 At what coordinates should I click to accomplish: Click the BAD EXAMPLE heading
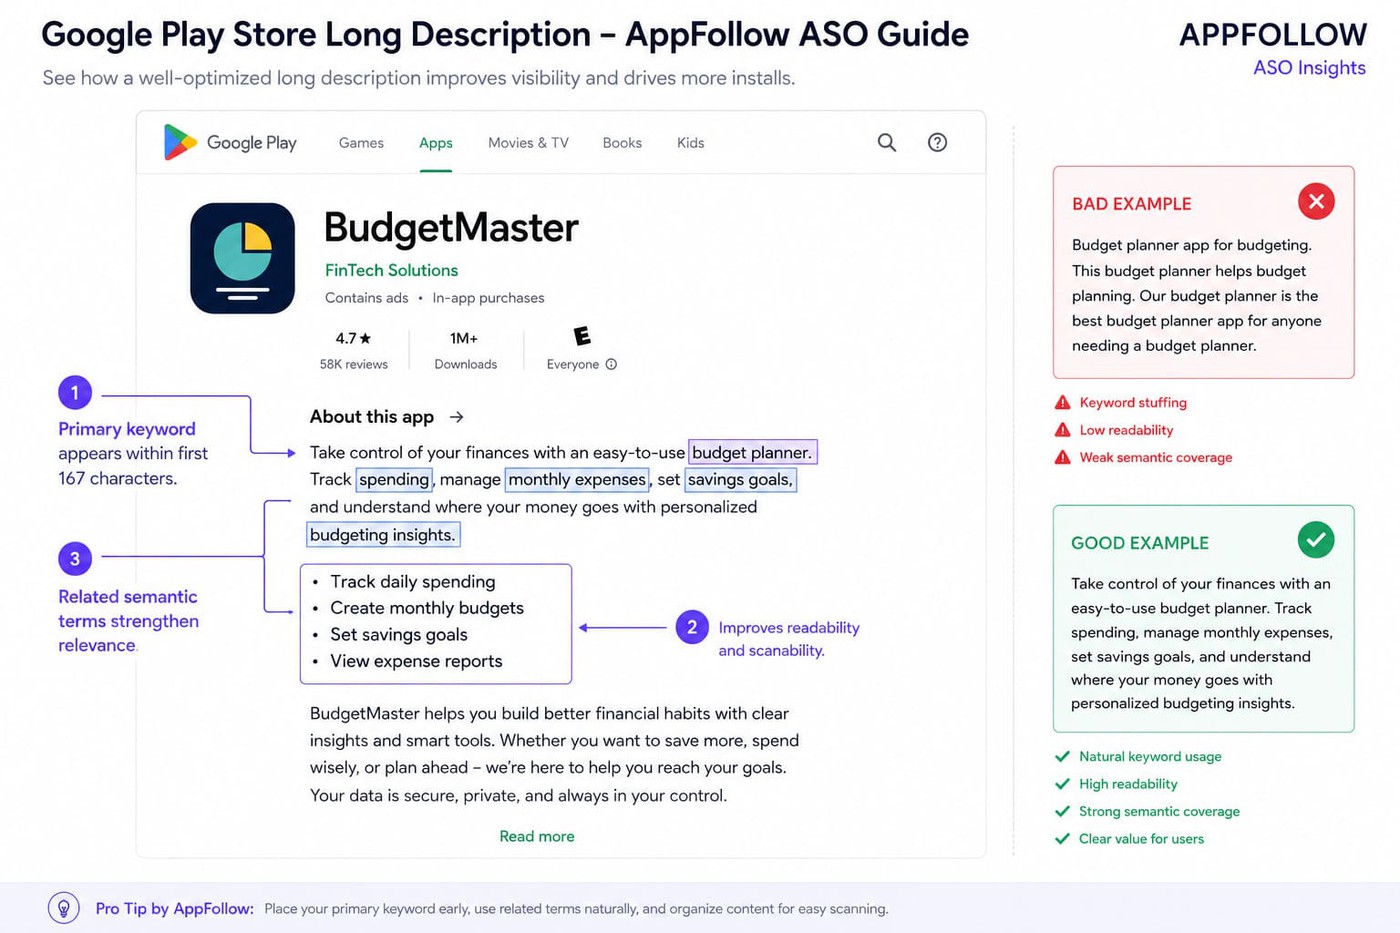[x=1131, y=204]
